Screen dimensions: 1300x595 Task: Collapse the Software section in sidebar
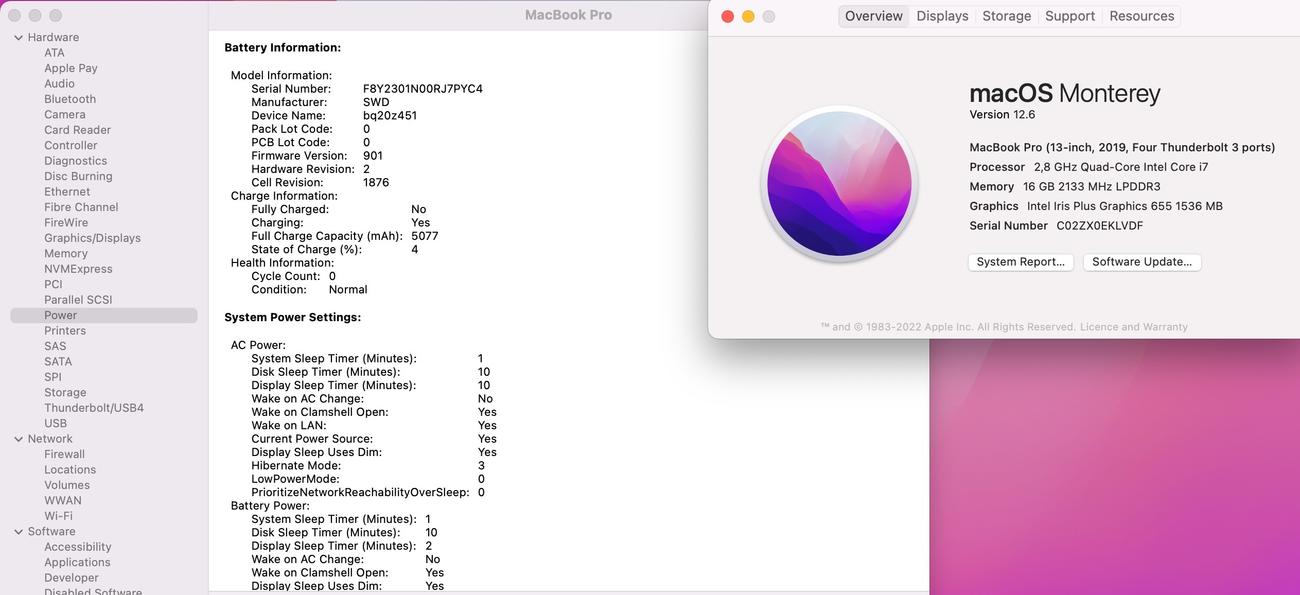[x=18, y=532]
